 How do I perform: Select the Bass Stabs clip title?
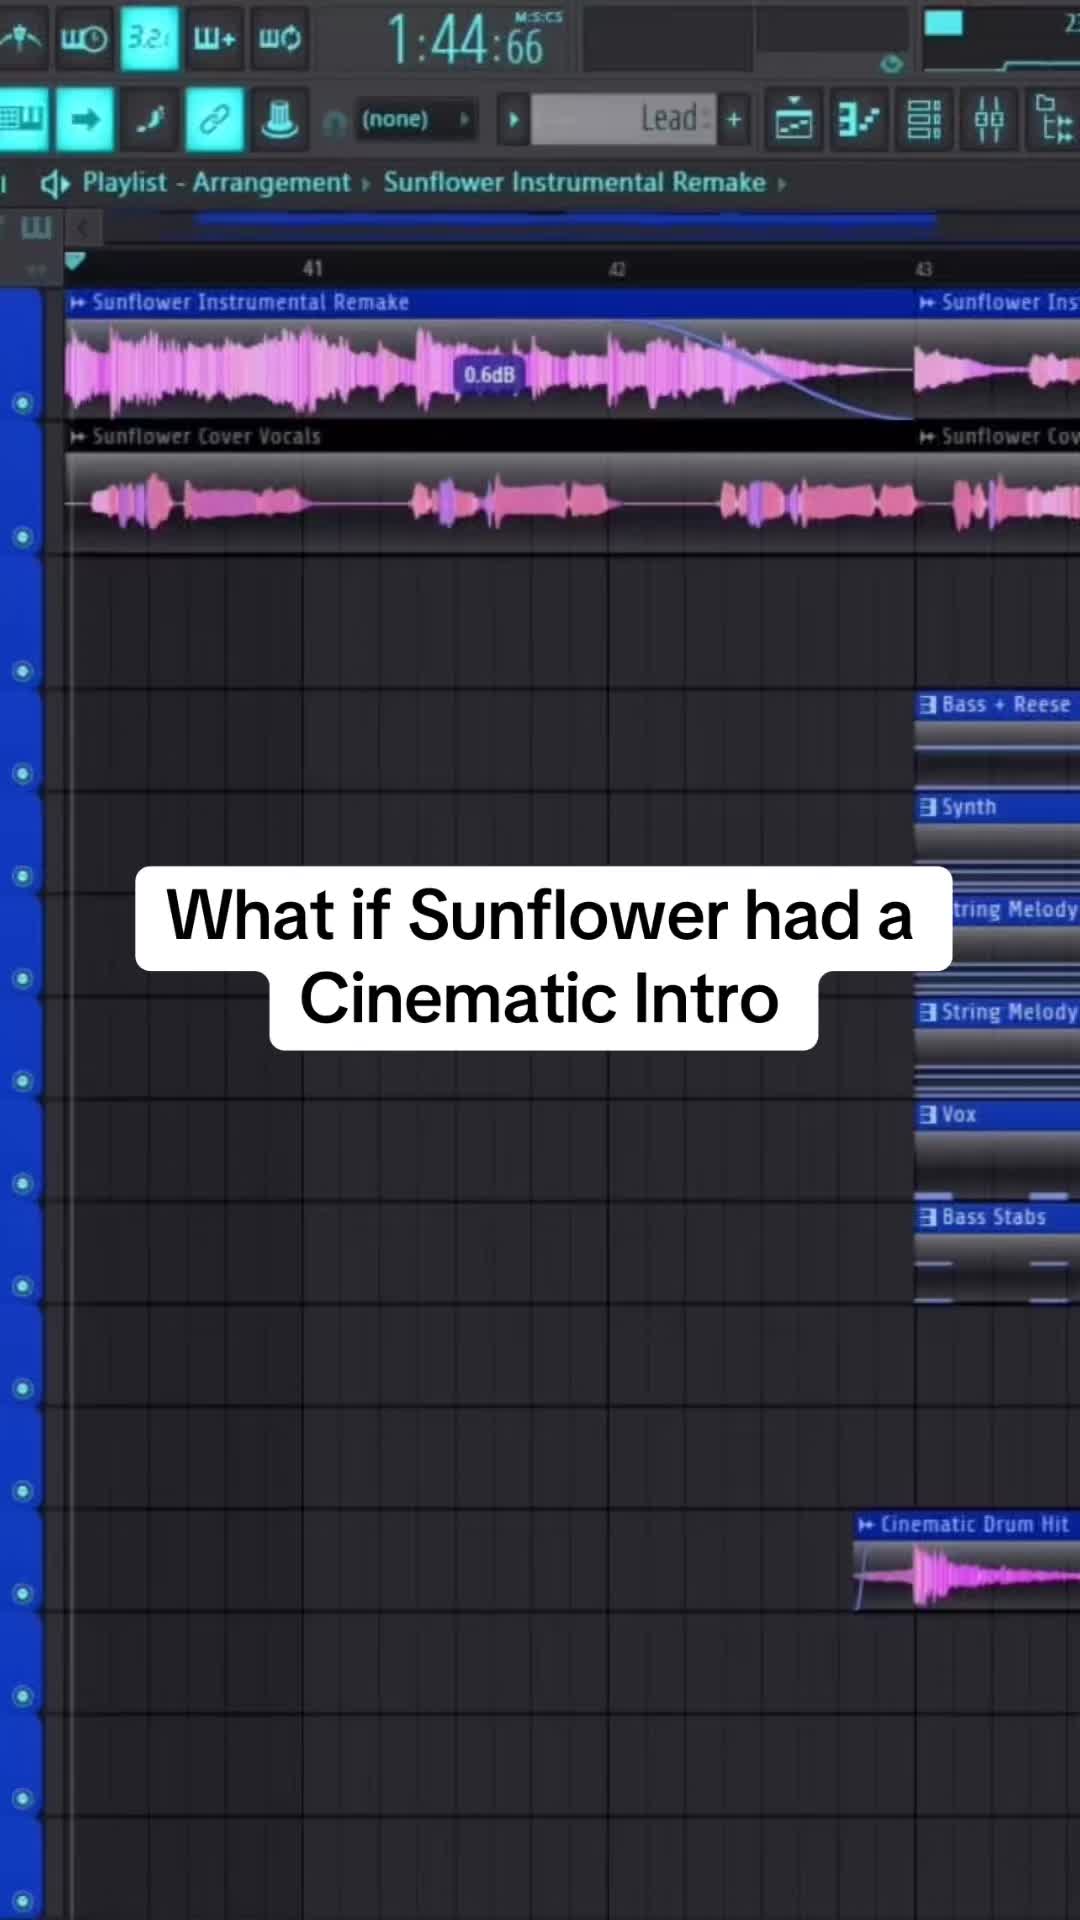pyautogui.click(x=994, y=1217)
